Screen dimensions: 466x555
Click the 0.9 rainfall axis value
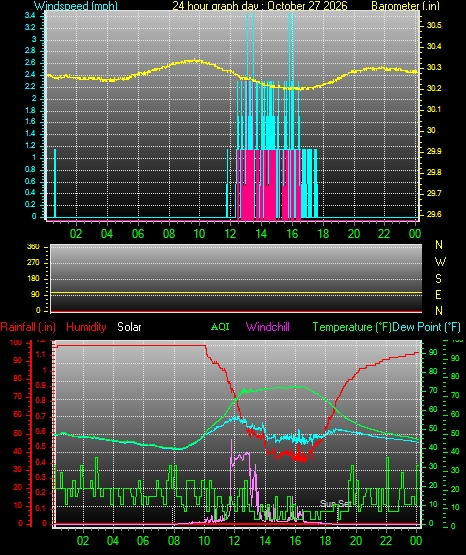[x=41, y=385]
